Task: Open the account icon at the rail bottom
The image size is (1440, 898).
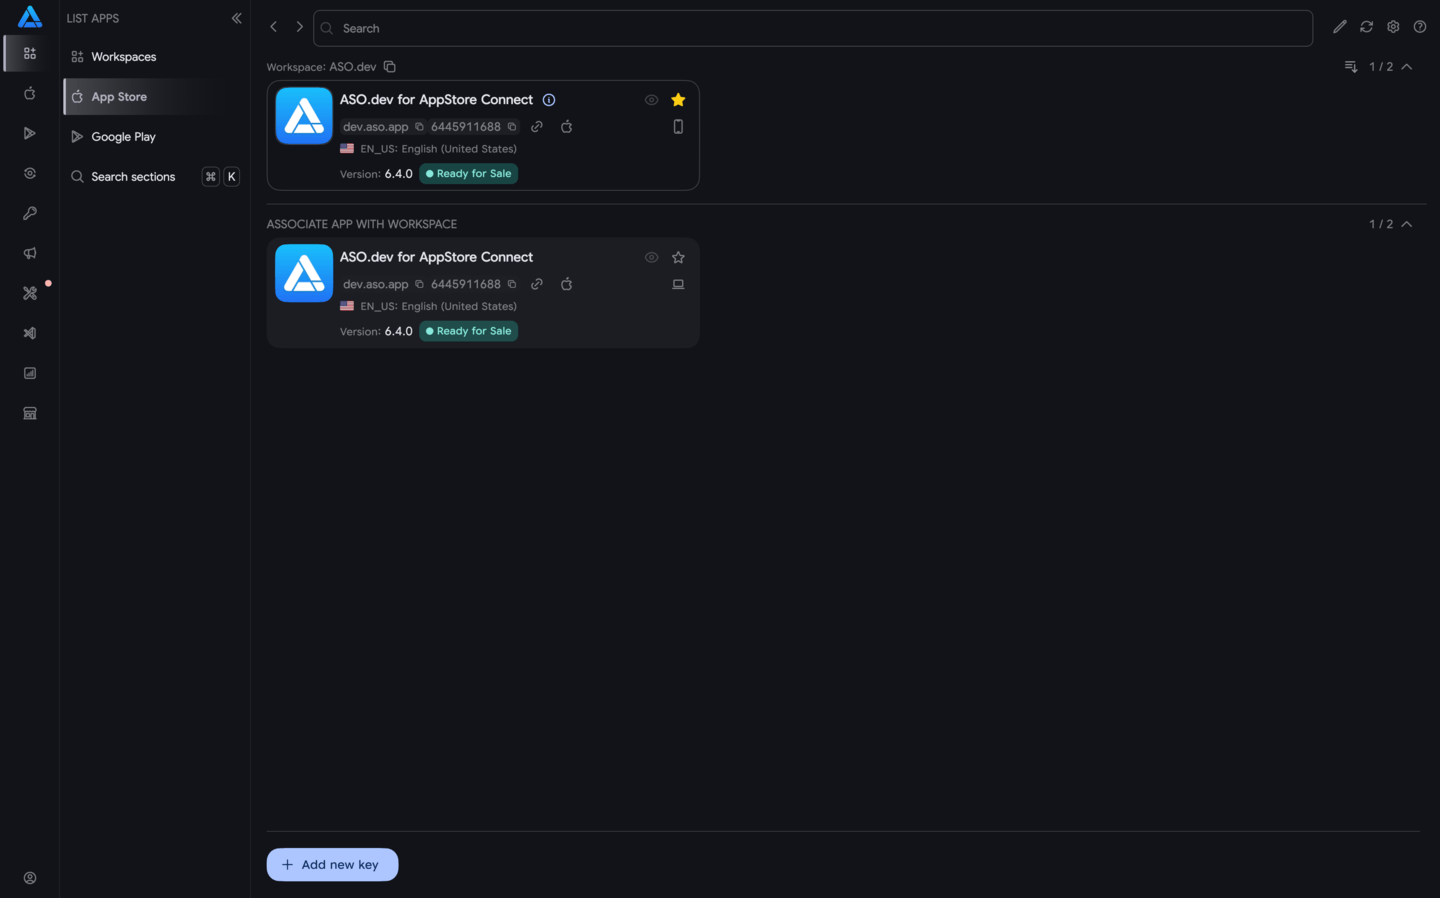Action: coord(30,878)
